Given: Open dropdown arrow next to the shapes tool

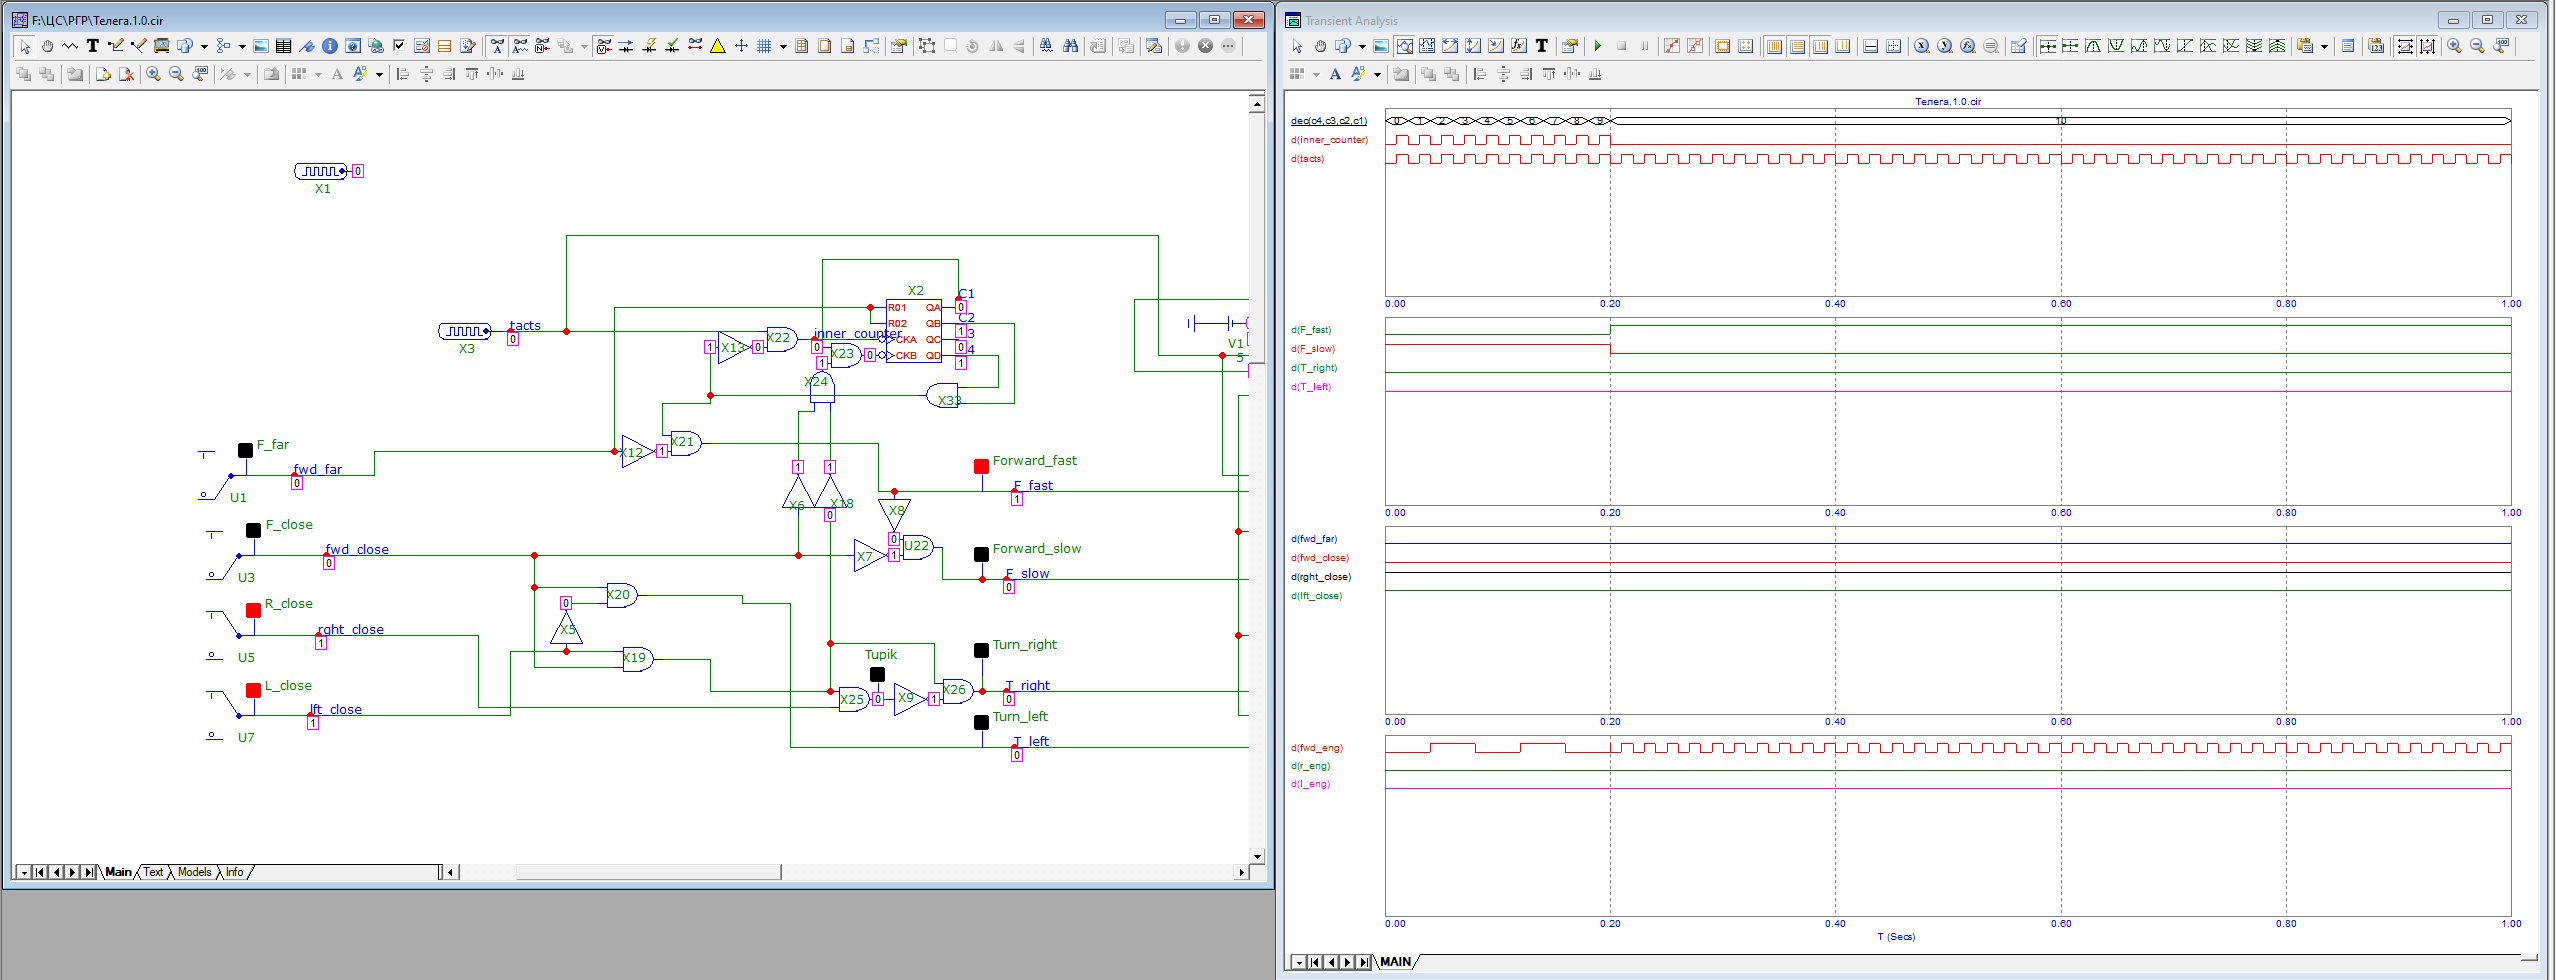Looking at the screenshot, I should [204, 46].
